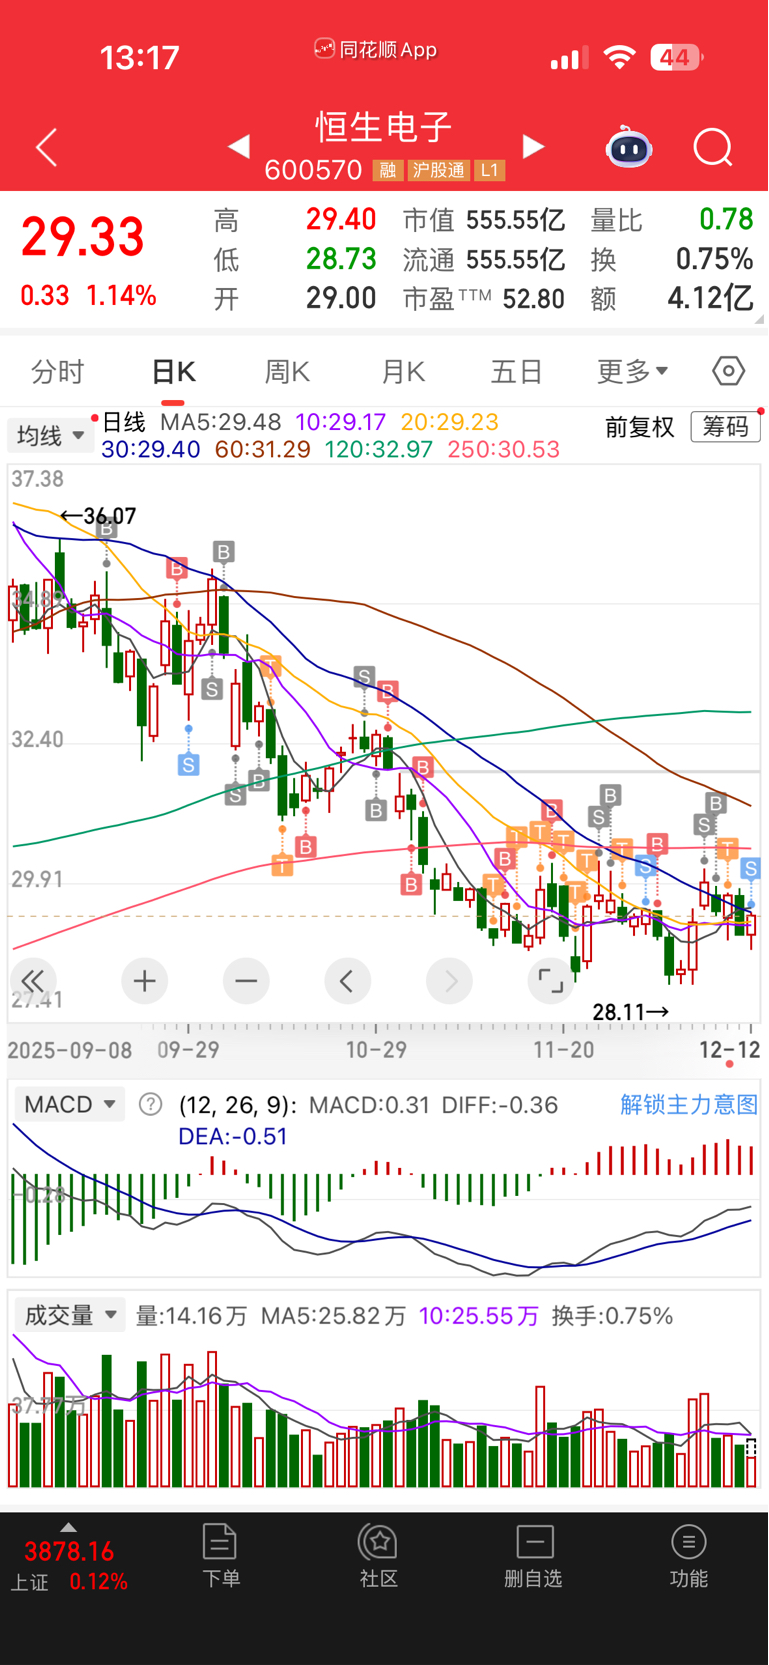Tap double-left arrows on chart toolbar
The width and height of the screenshot is (769, 1665).
[x=33, y=981]
